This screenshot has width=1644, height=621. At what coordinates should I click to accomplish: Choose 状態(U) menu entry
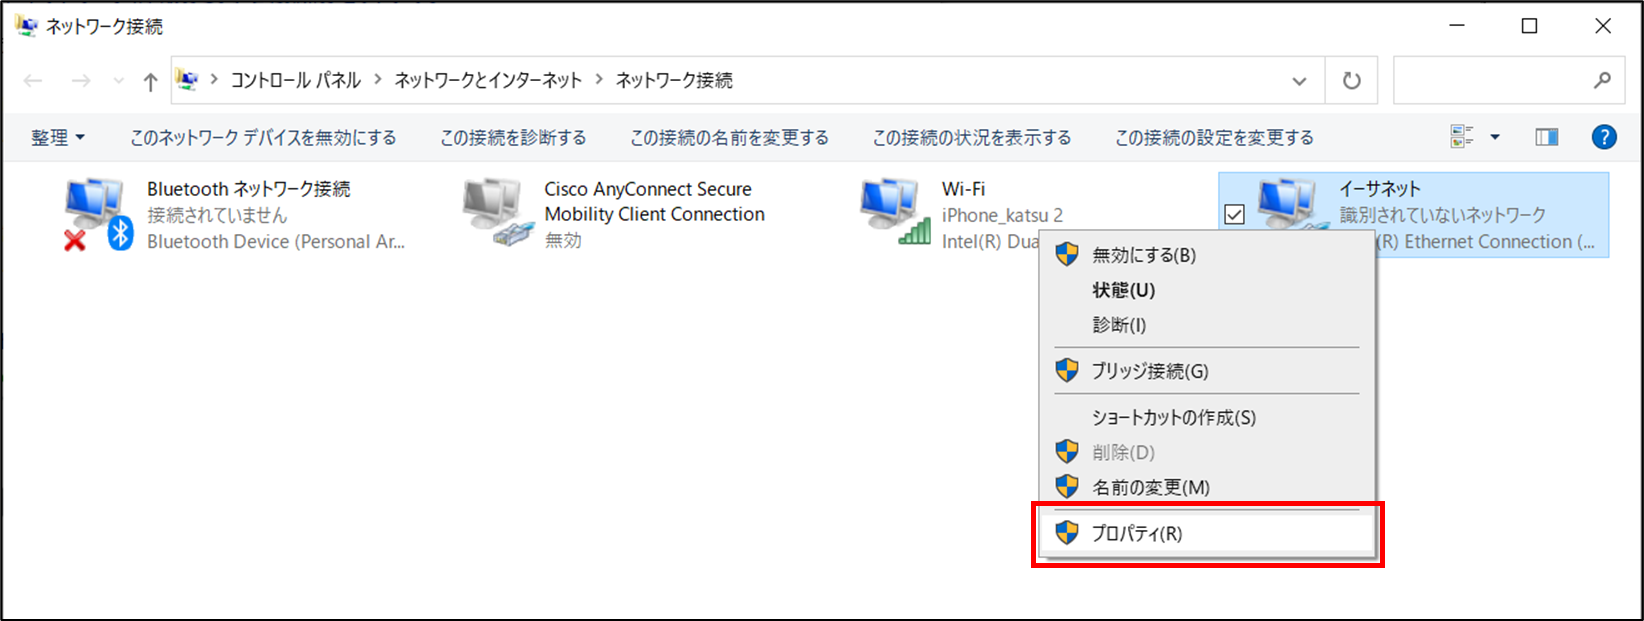click(1207, 290)
